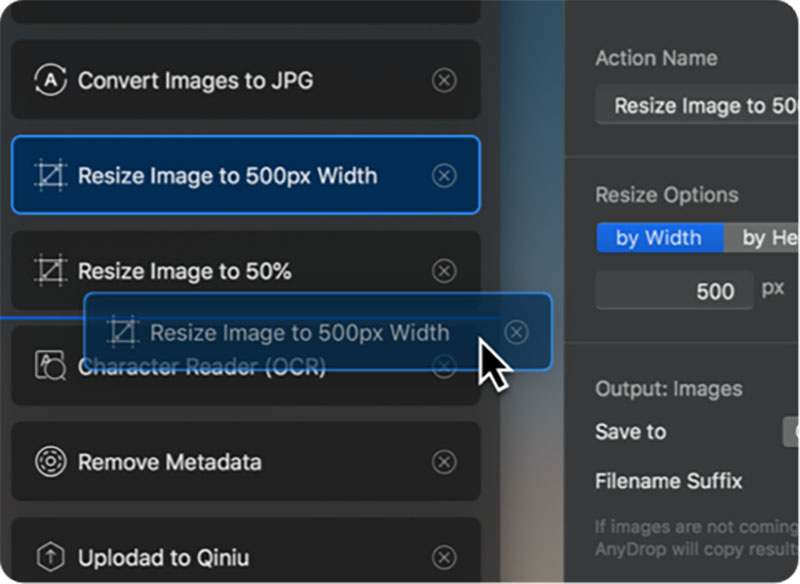Click the Upload to Qiniu icon

(50, 556)
